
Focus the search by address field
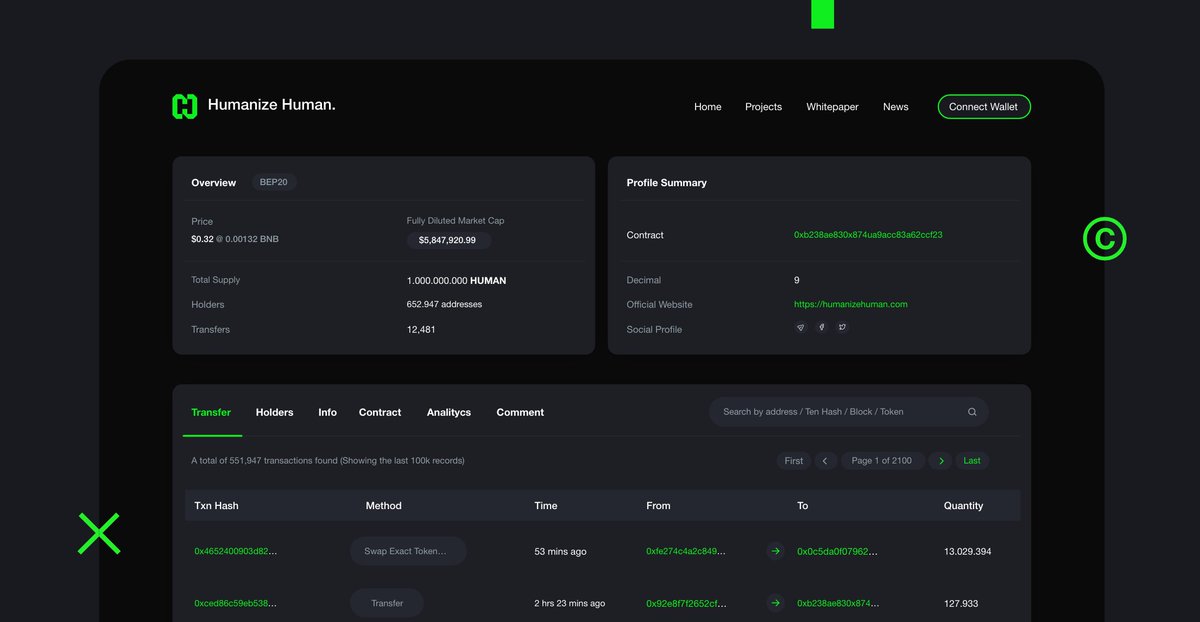tap(849, 412)
